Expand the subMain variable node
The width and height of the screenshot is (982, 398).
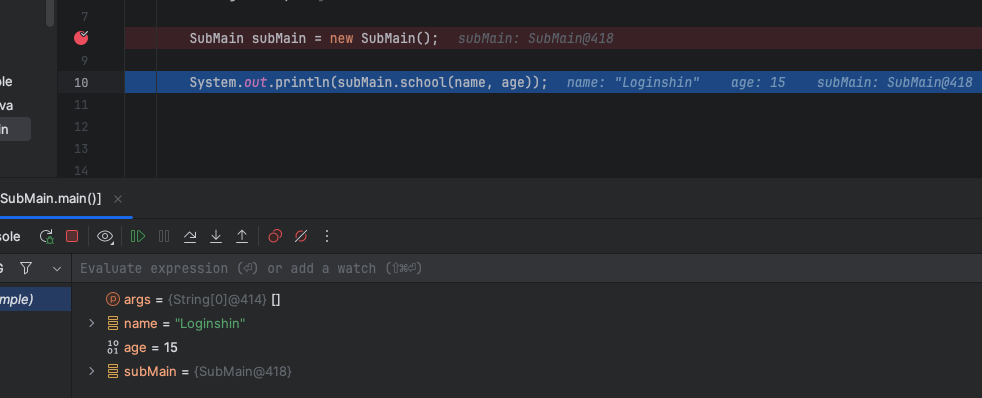[x=91, y=371]
